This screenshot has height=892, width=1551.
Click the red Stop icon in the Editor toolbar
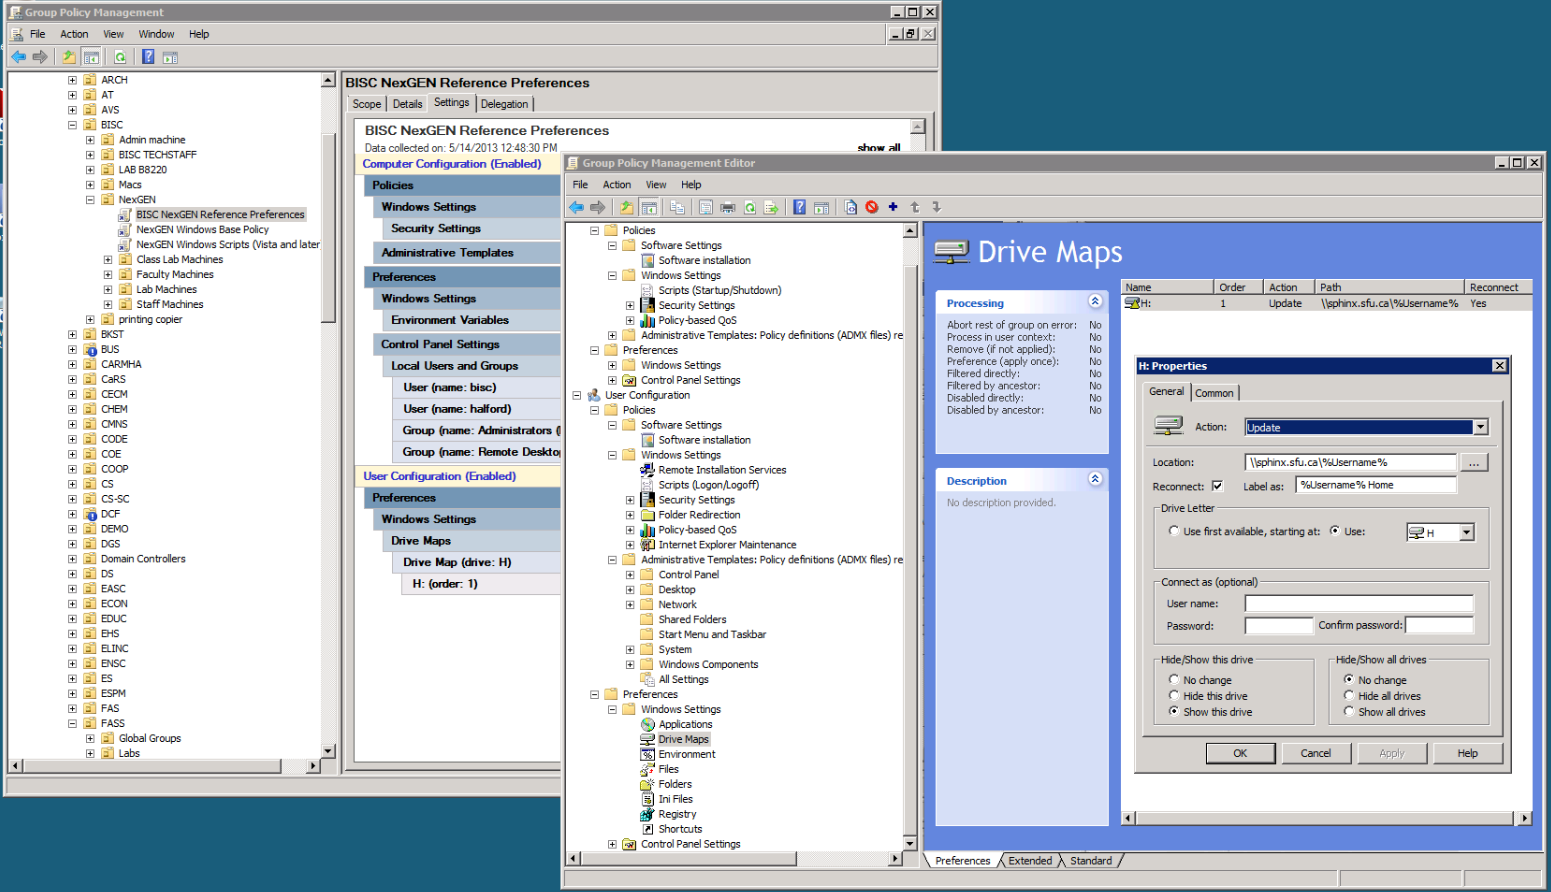[x=872, y=207]
